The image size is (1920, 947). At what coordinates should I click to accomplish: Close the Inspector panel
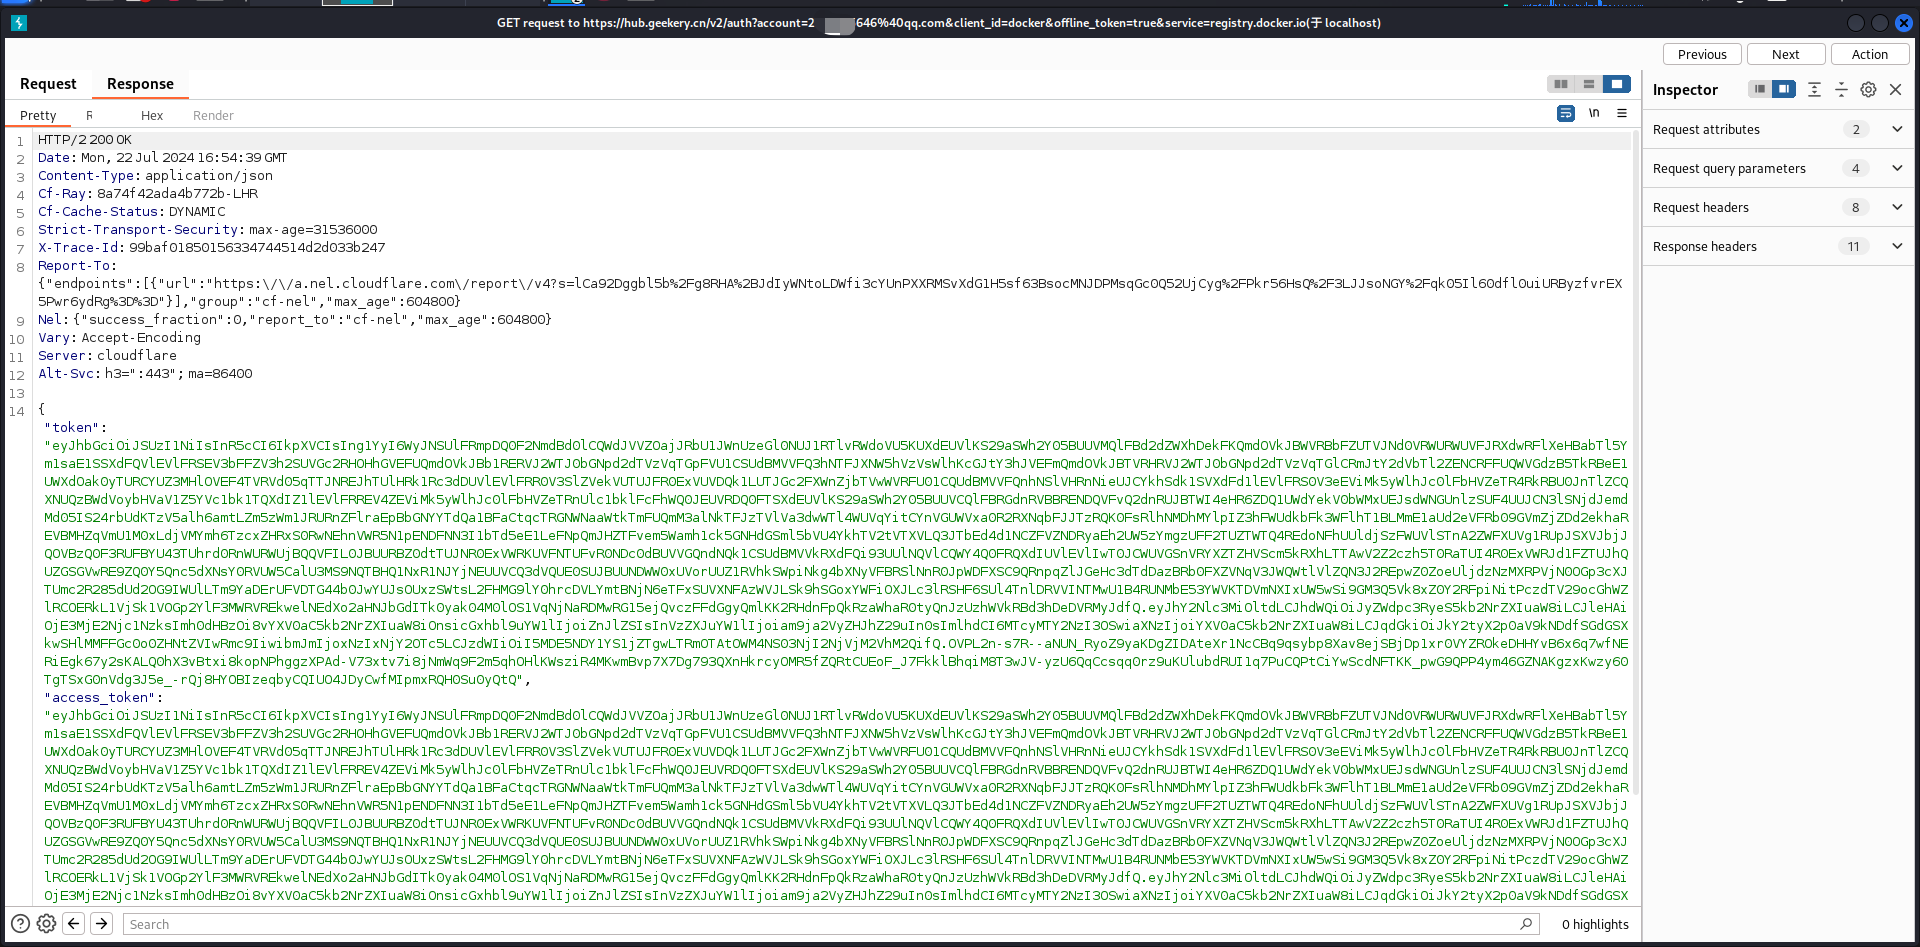[x=1895, y=90]
